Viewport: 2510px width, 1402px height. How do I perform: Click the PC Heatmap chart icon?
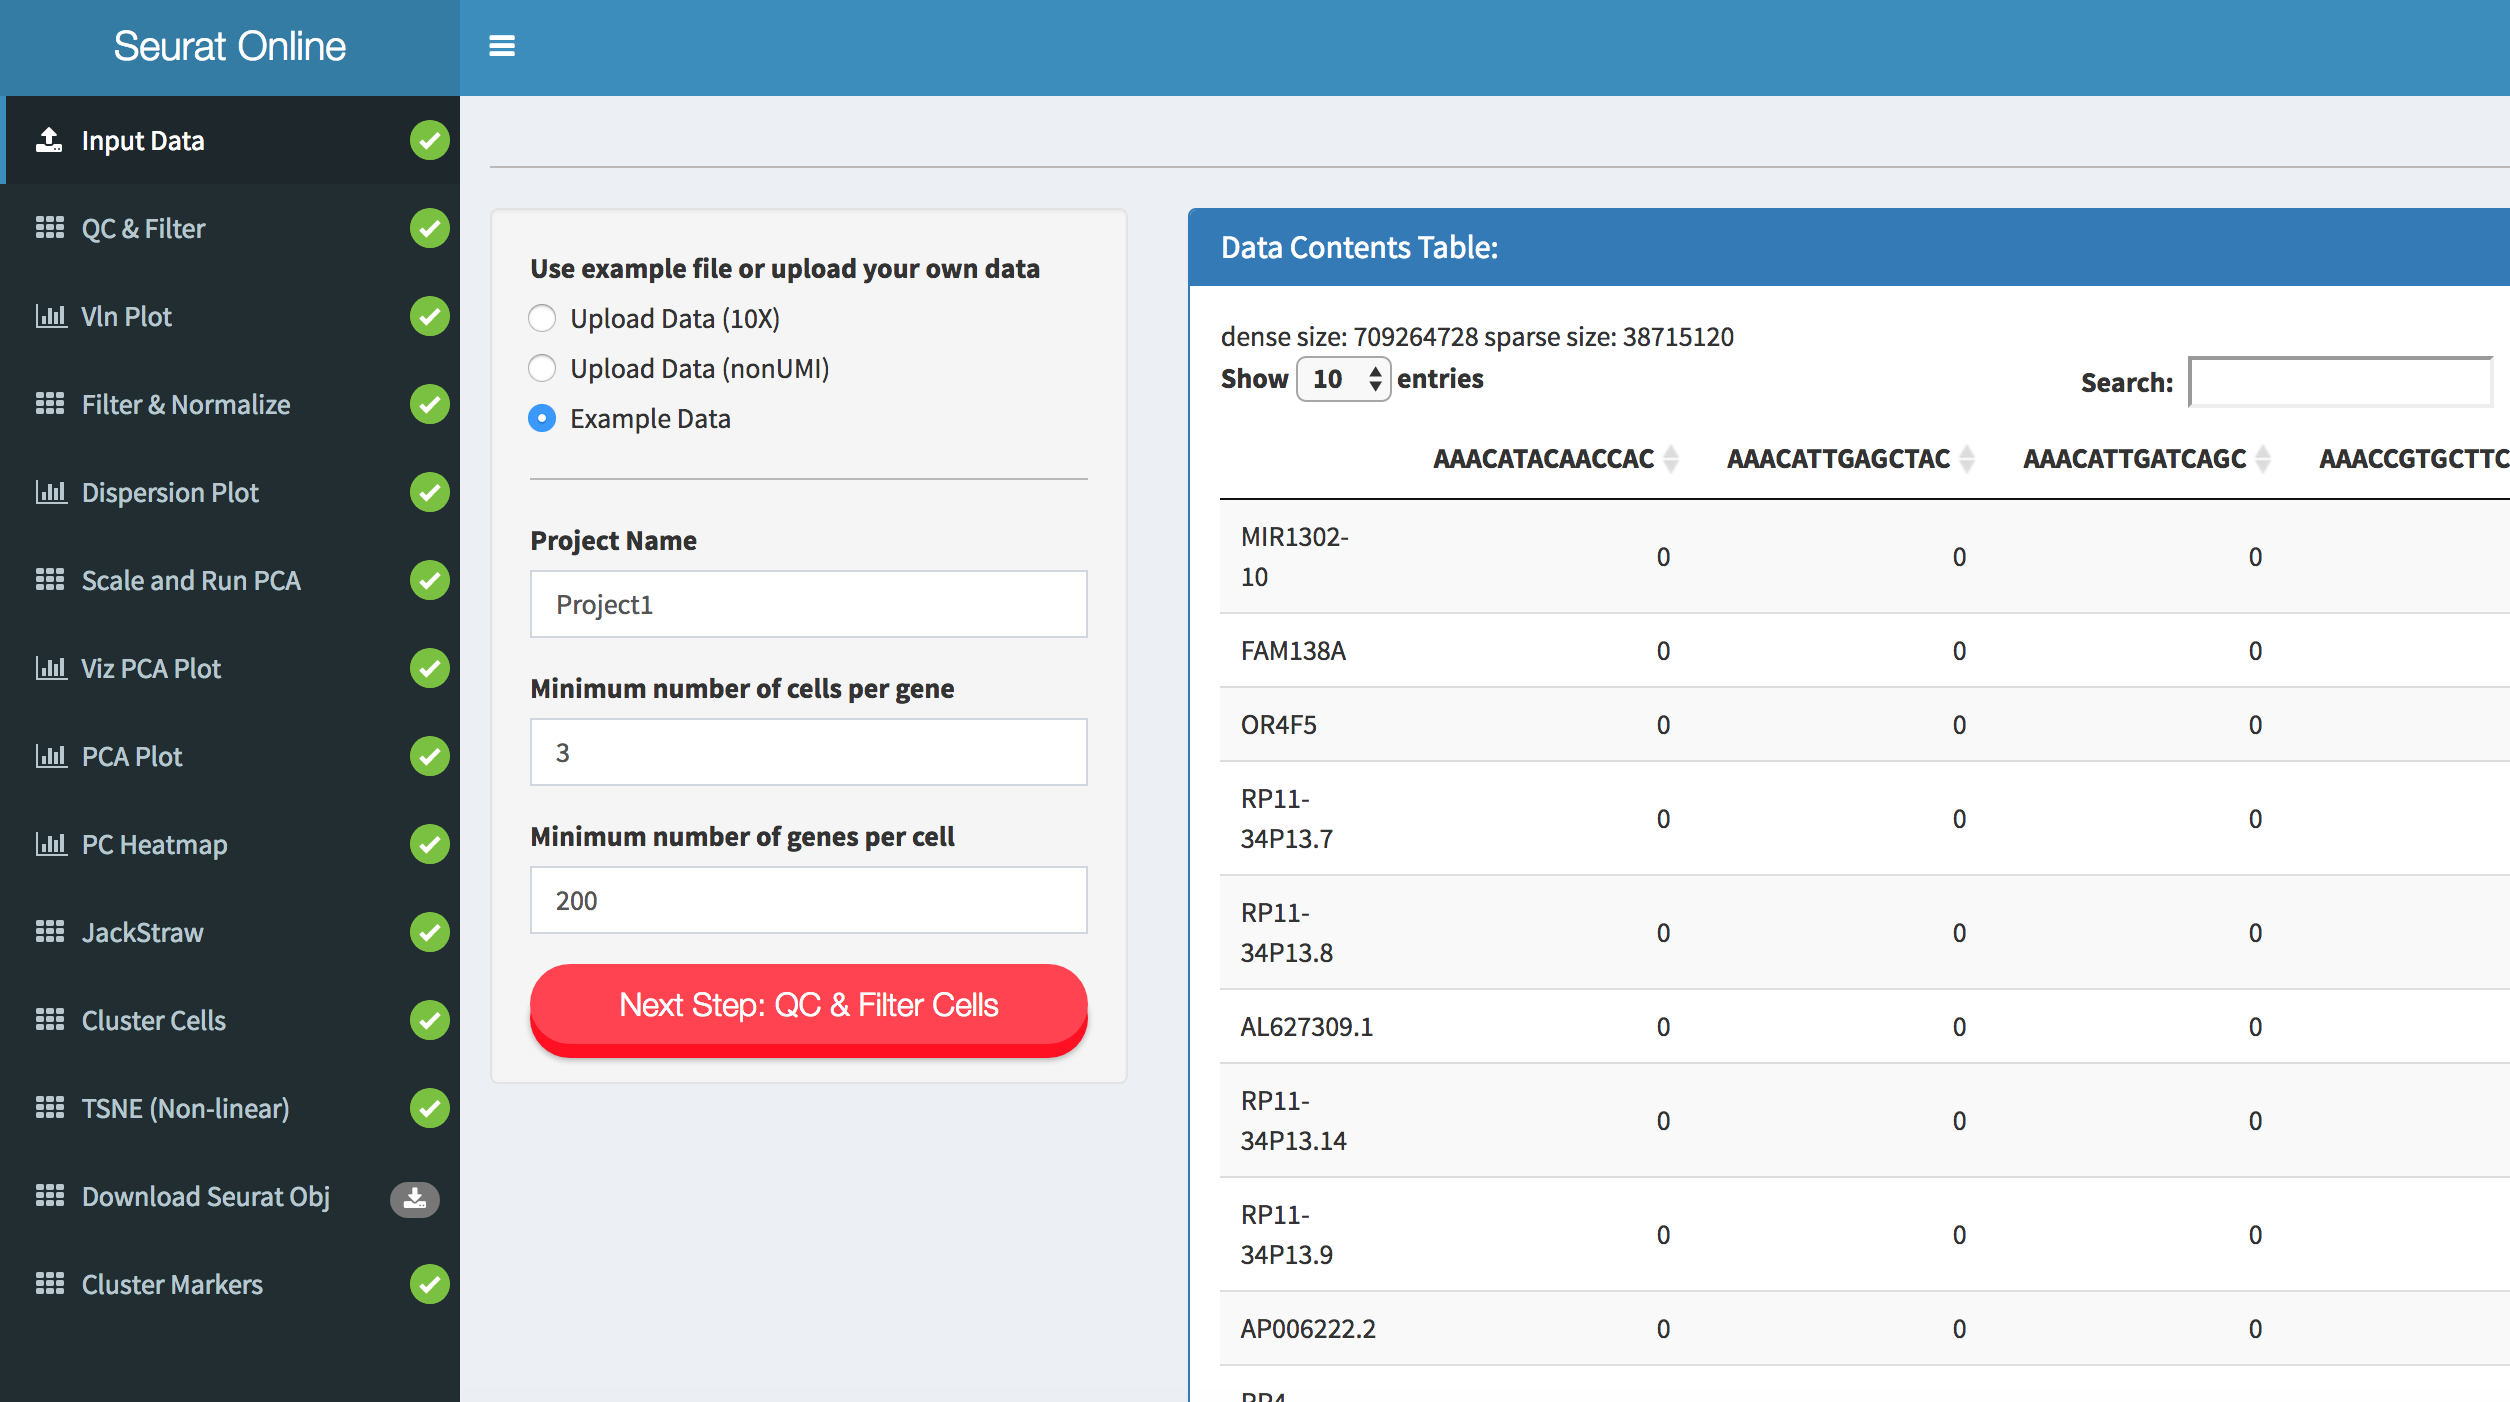pyautogui.click(x=50, y=844)
